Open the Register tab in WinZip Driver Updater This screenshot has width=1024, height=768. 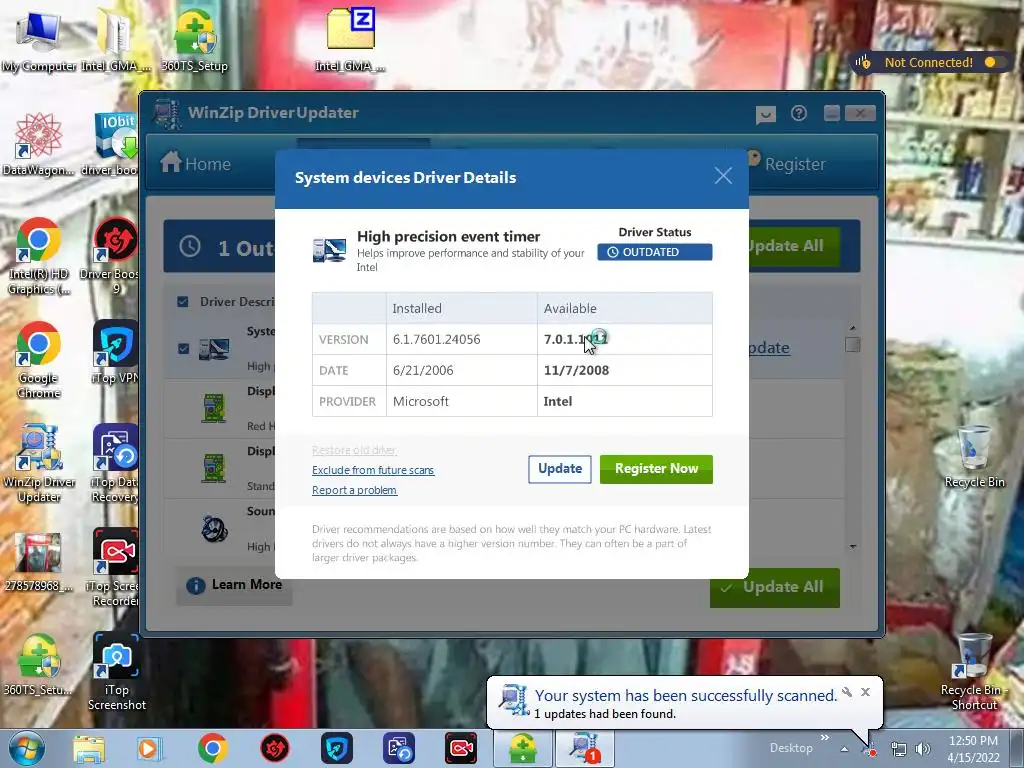(787, 163)
